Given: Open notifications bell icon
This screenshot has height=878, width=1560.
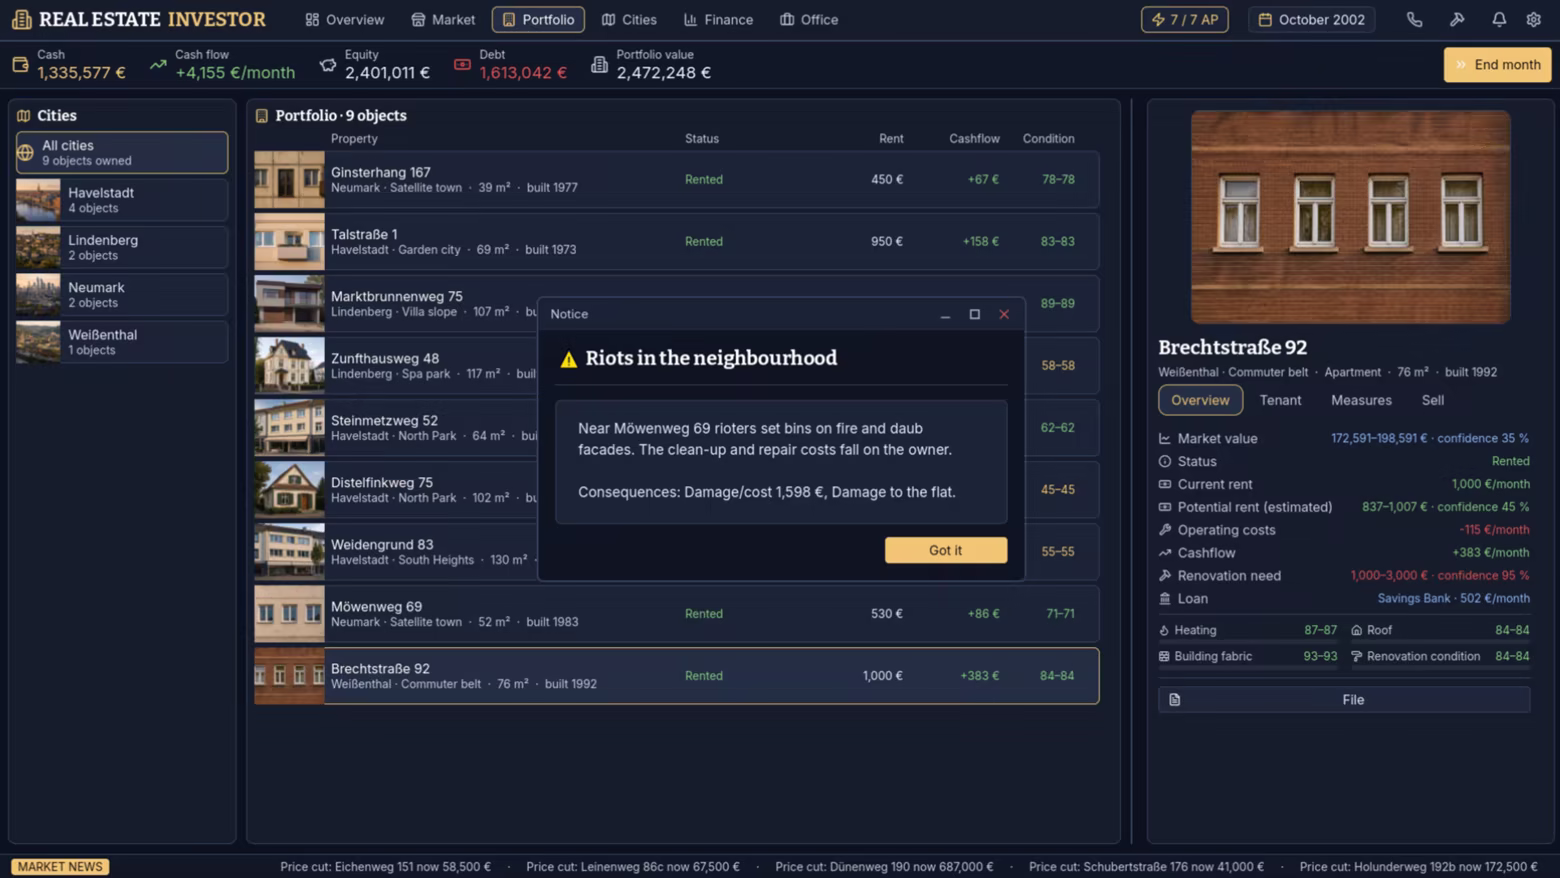Looking at the screenshot, I should point(1499,20).
